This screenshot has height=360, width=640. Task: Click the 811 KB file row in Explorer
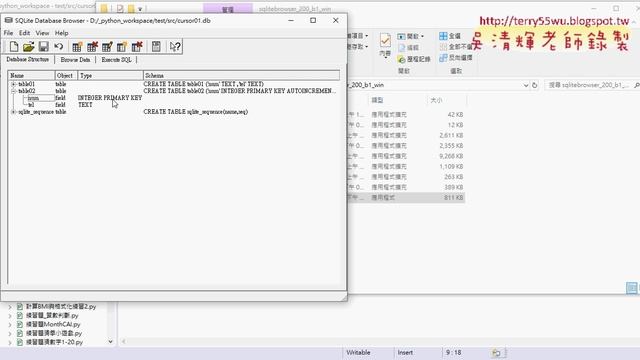tap(406, 198)
